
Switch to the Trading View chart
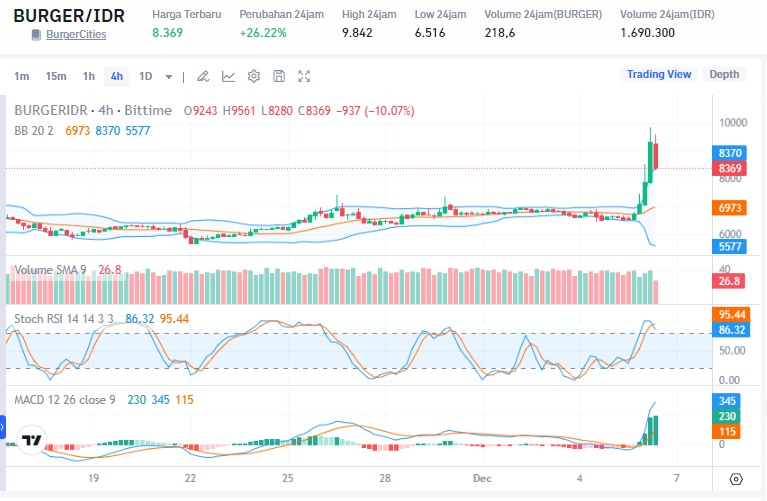pos(659,74)
